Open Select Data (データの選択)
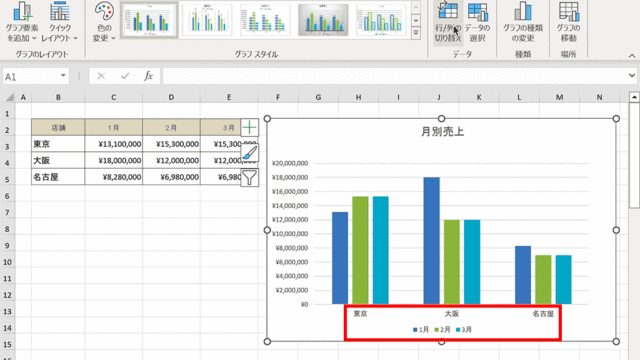The width and height of the screenshot is (640, 360). tap(477, 22)
